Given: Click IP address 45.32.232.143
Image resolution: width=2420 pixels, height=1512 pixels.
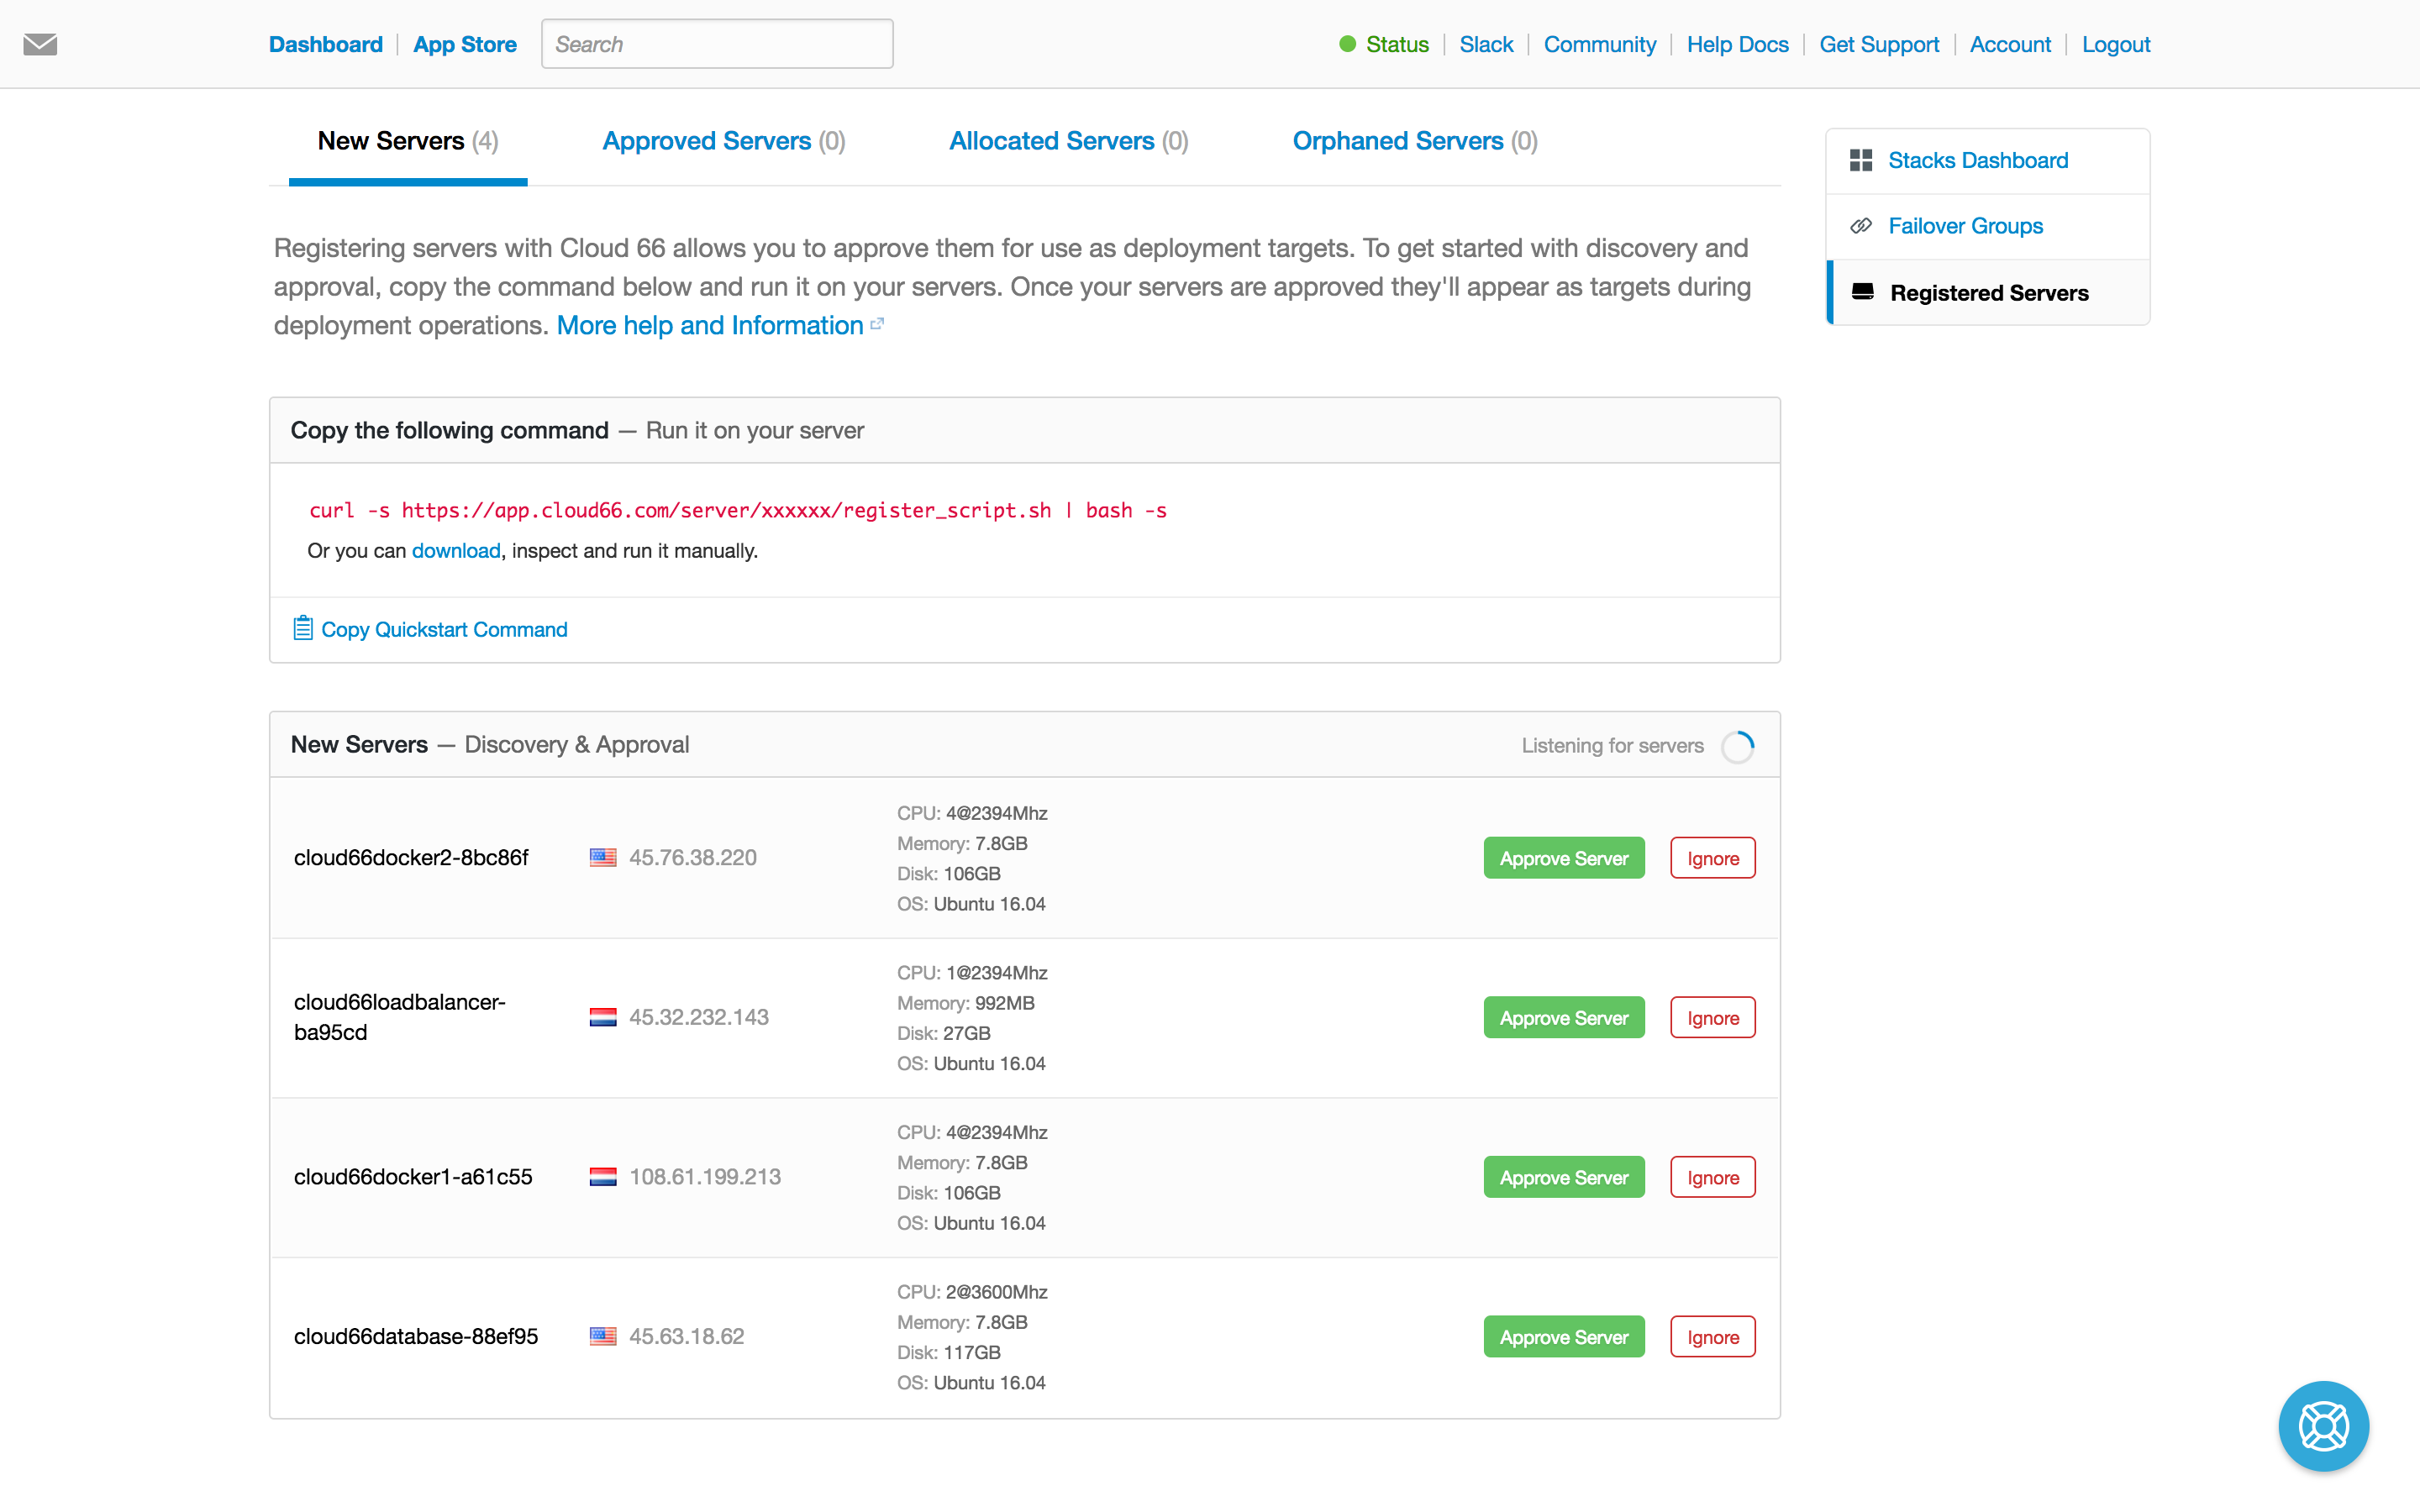Looking at the screenshot, I should point(699,1017).
